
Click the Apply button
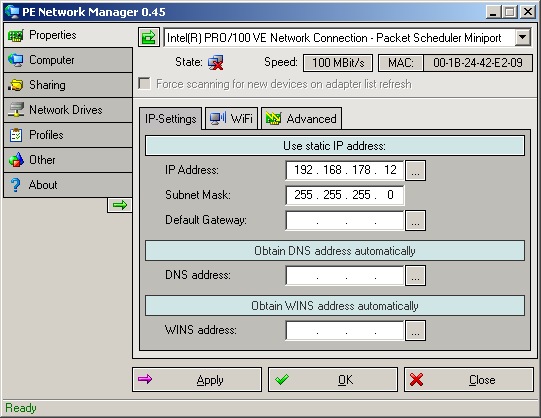tap(197, 379)
